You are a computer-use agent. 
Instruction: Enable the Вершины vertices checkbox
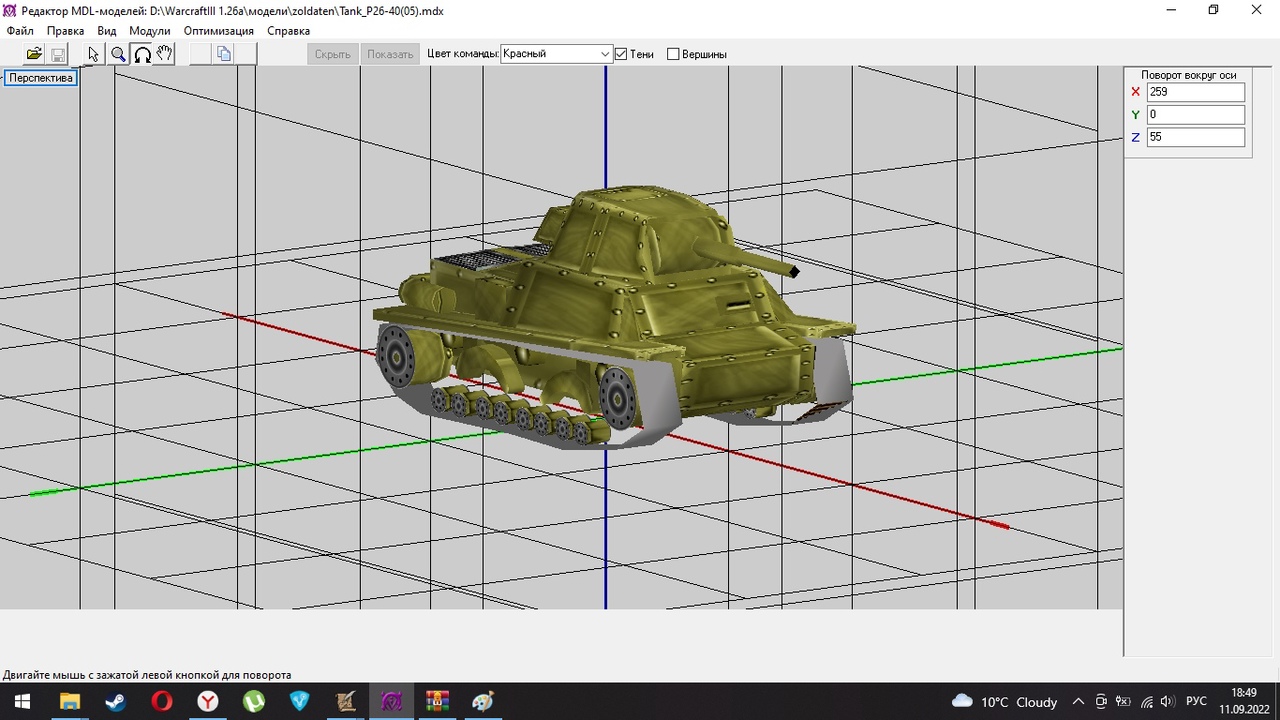pos(673,54)
